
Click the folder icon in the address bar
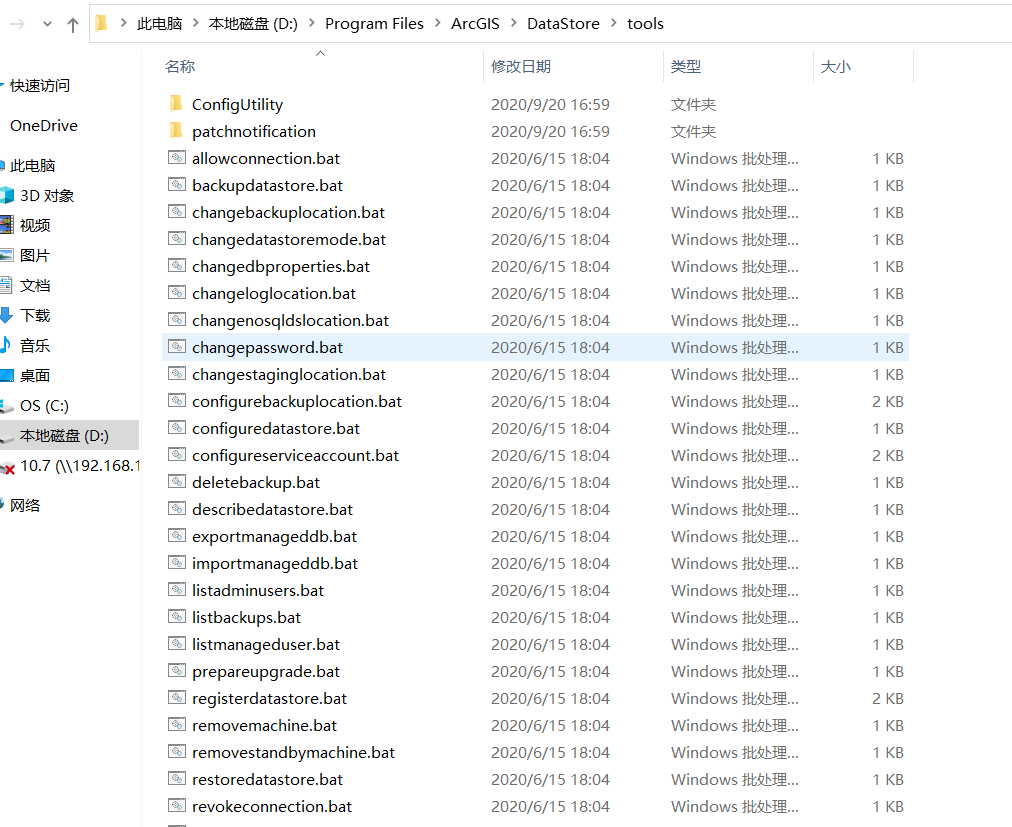[101, 22]
